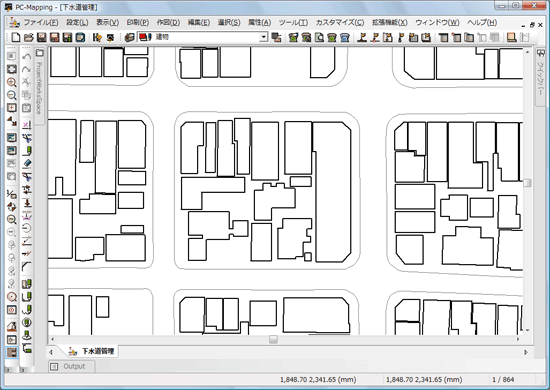550x390 pixels.
Task: Click the icon right of layer dropdown
Action: pyautogui.click(x=276, y=37)
